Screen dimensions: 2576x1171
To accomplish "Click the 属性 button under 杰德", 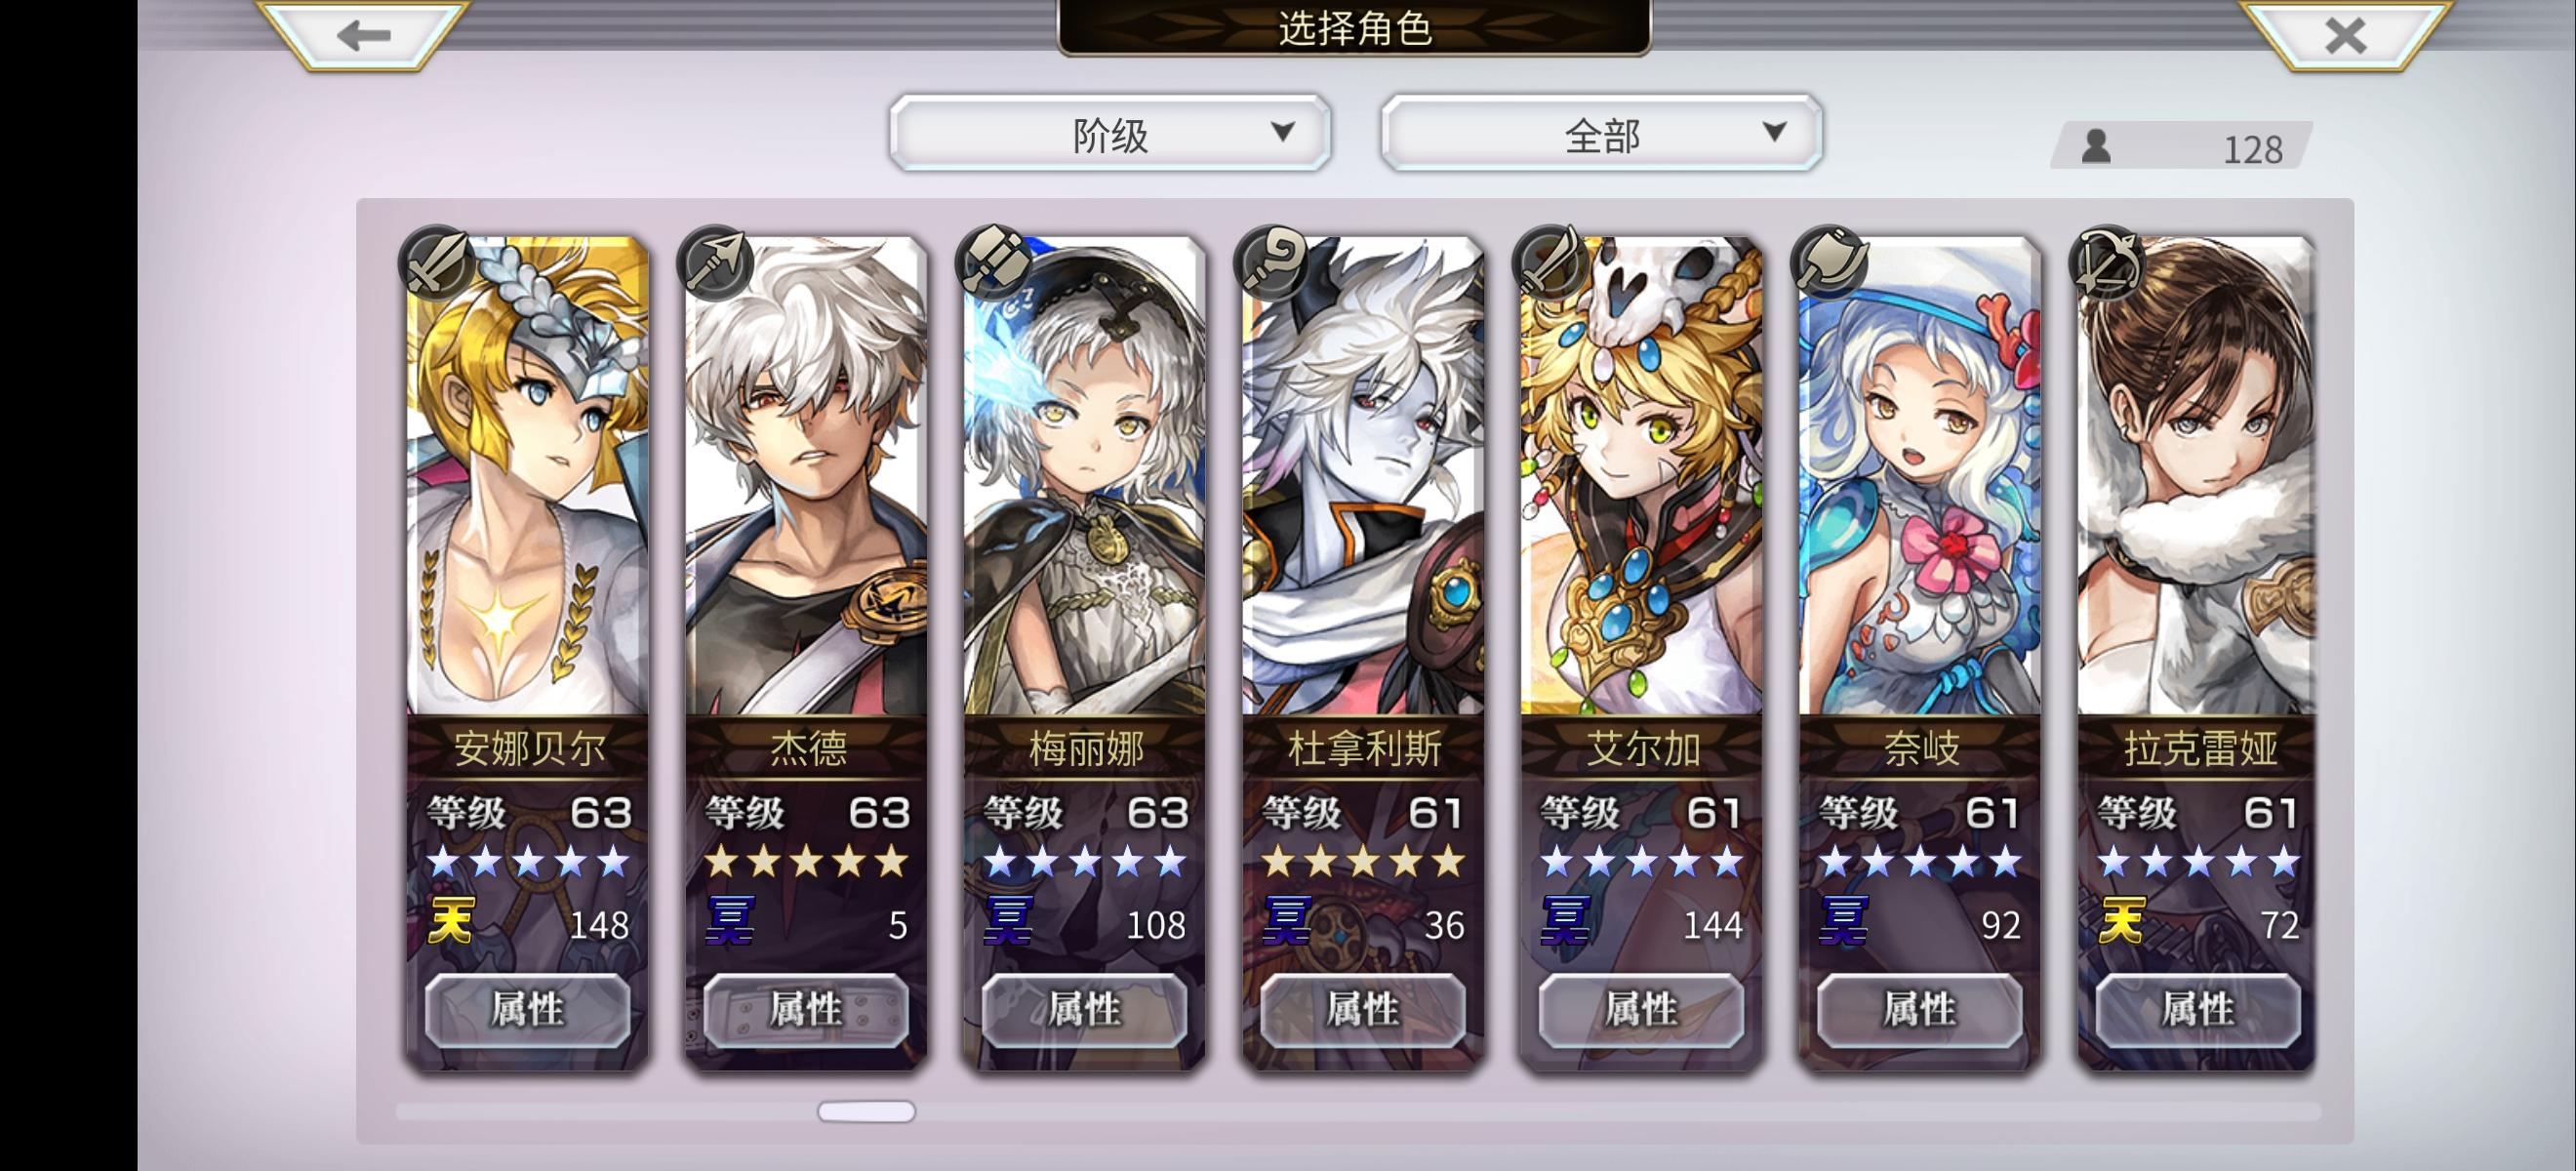I will [806, 1009].
